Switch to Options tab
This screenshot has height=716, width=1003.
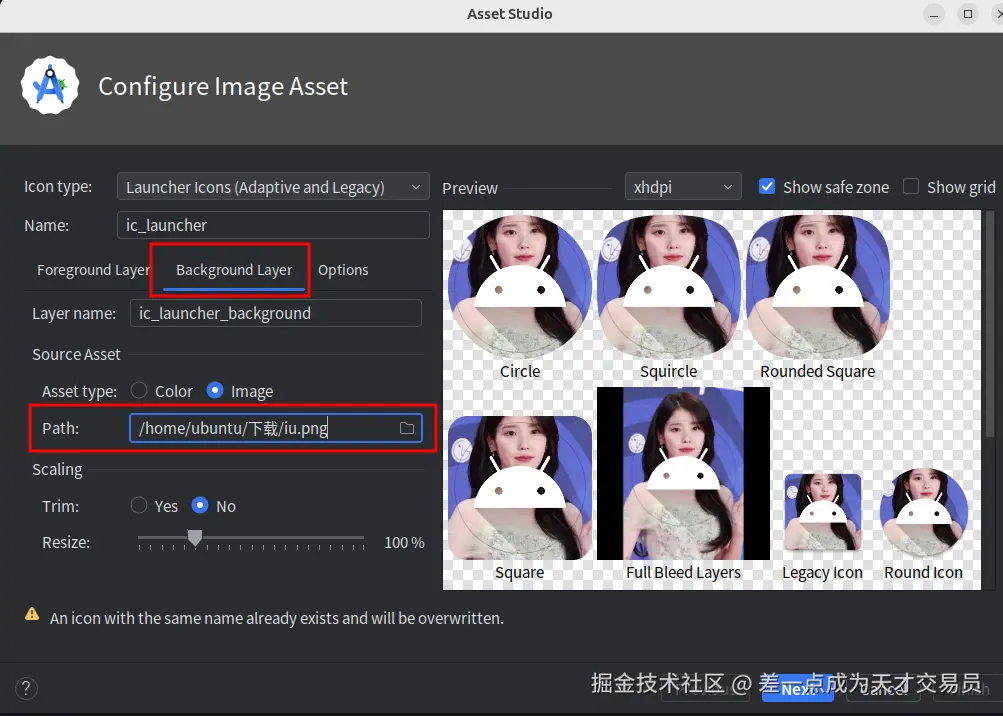pos(343,270)
